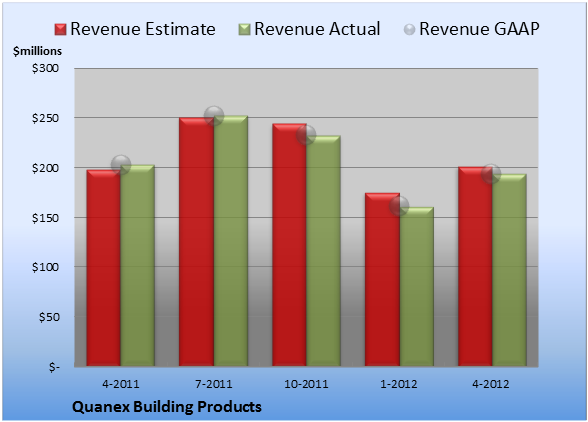Select the "Revenue Actual" legend label

click(317, 29)
